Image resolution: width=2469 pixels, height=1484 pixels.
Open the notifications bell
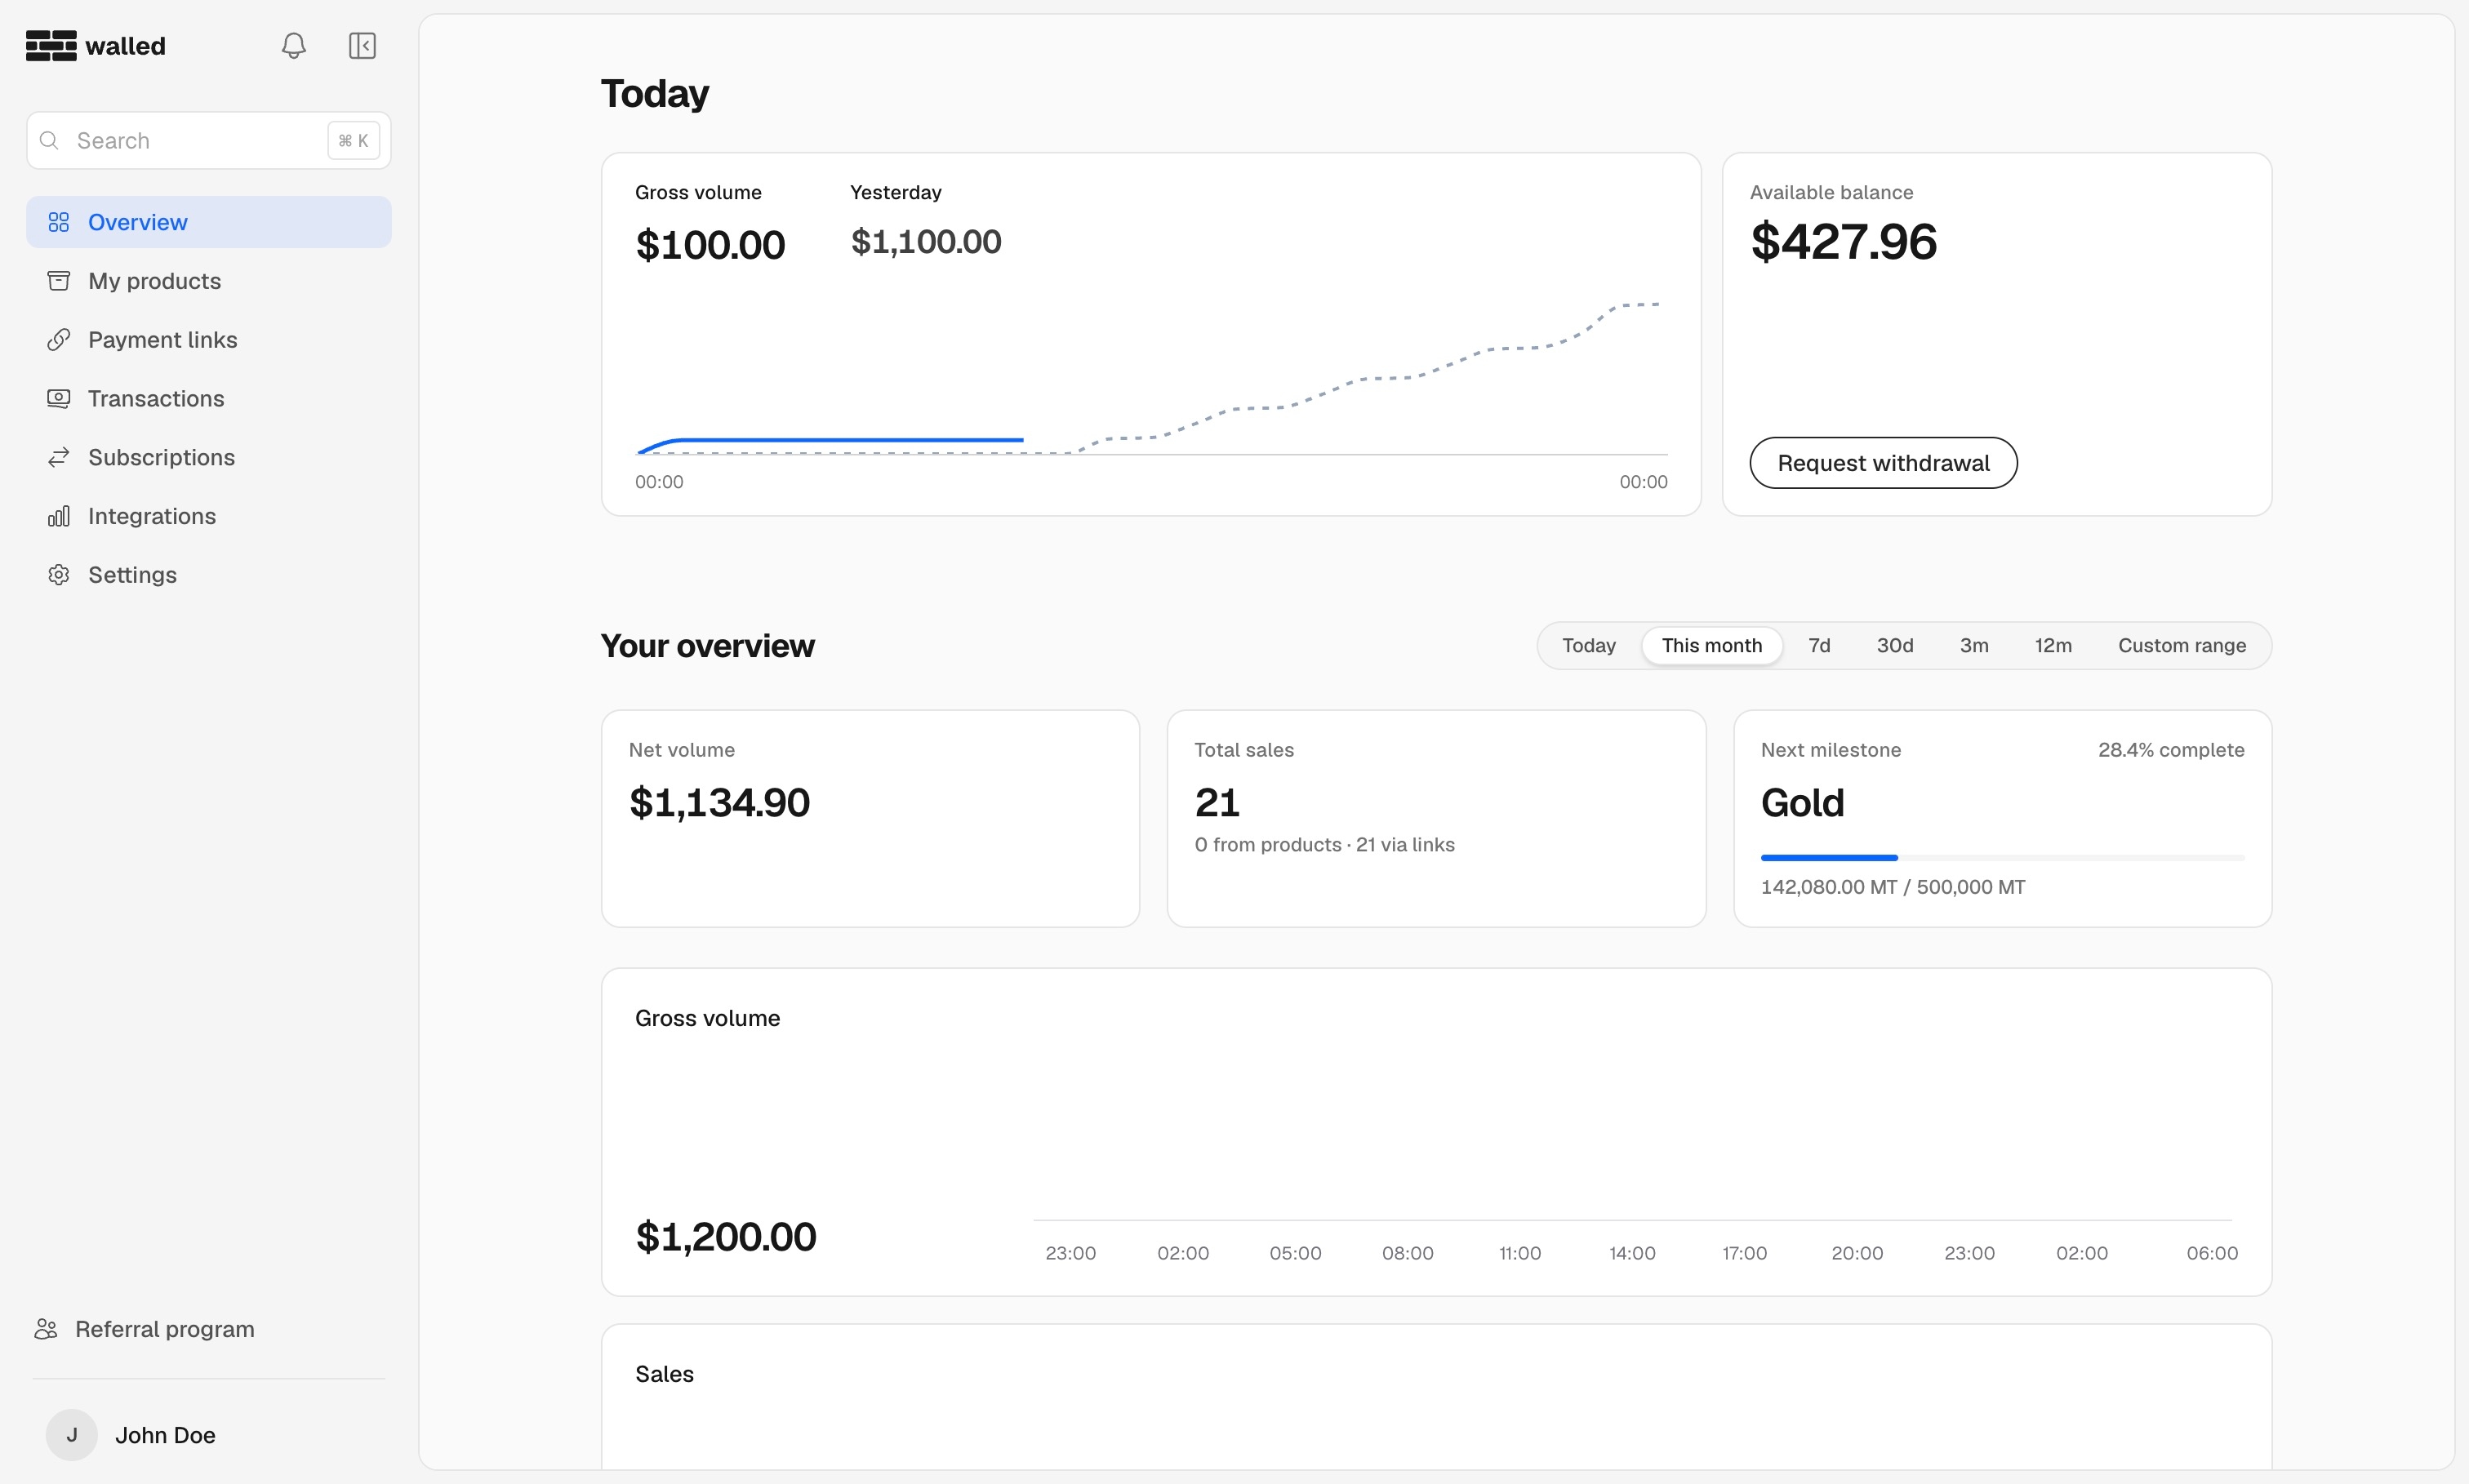tap(293, 46)
